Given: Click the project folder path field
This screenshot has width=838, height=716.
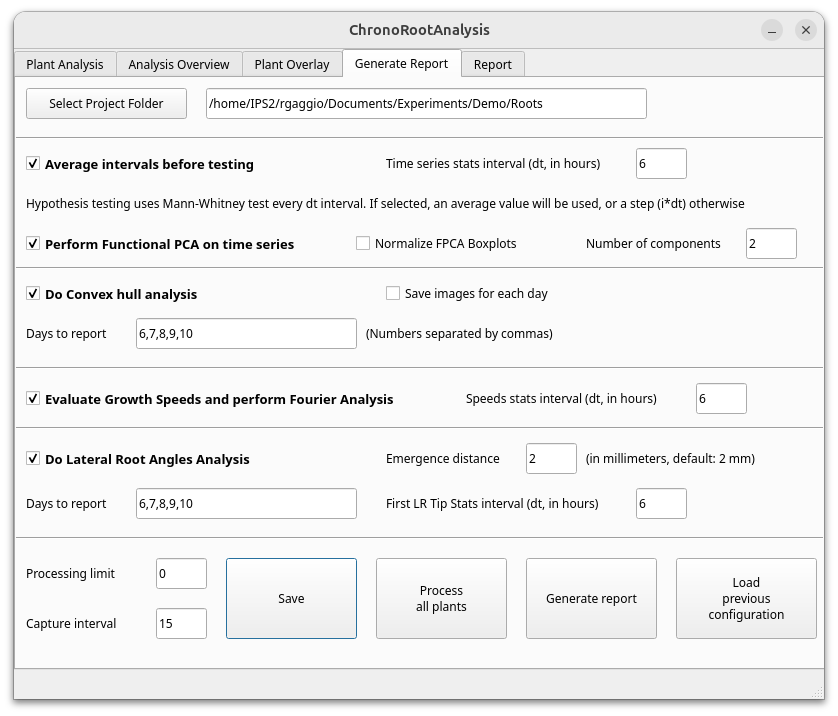Looking at the screenshot, I should 426,103.
